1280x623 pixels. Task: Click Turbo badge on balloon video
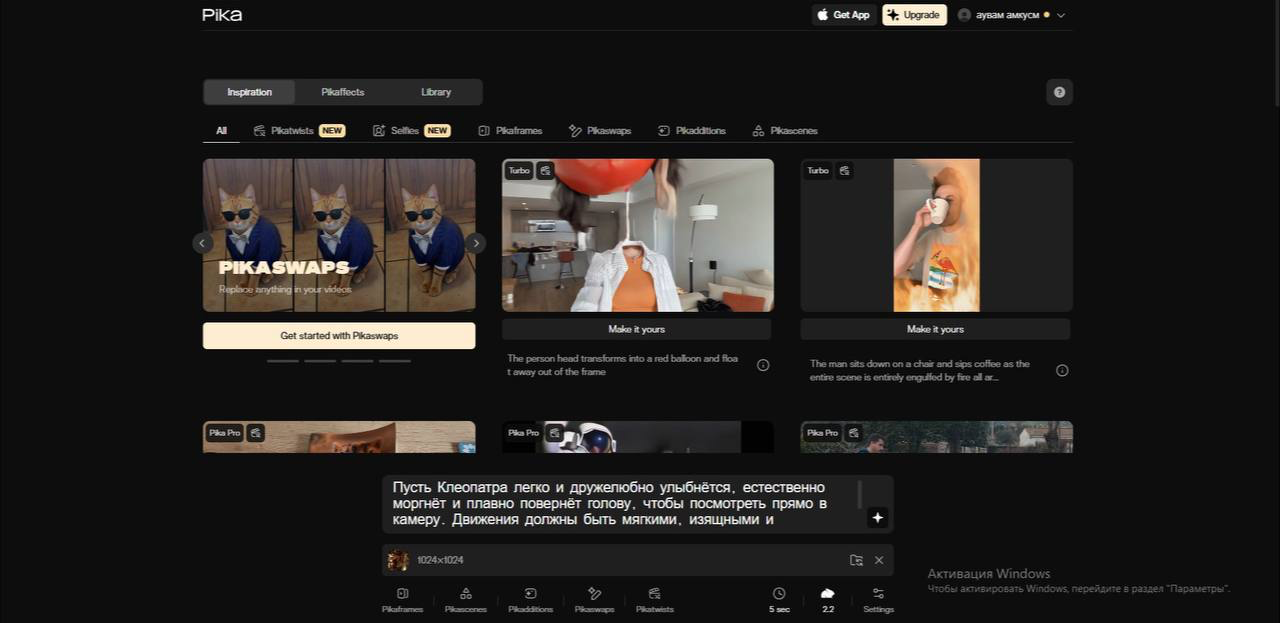click(x=519, y=171)
